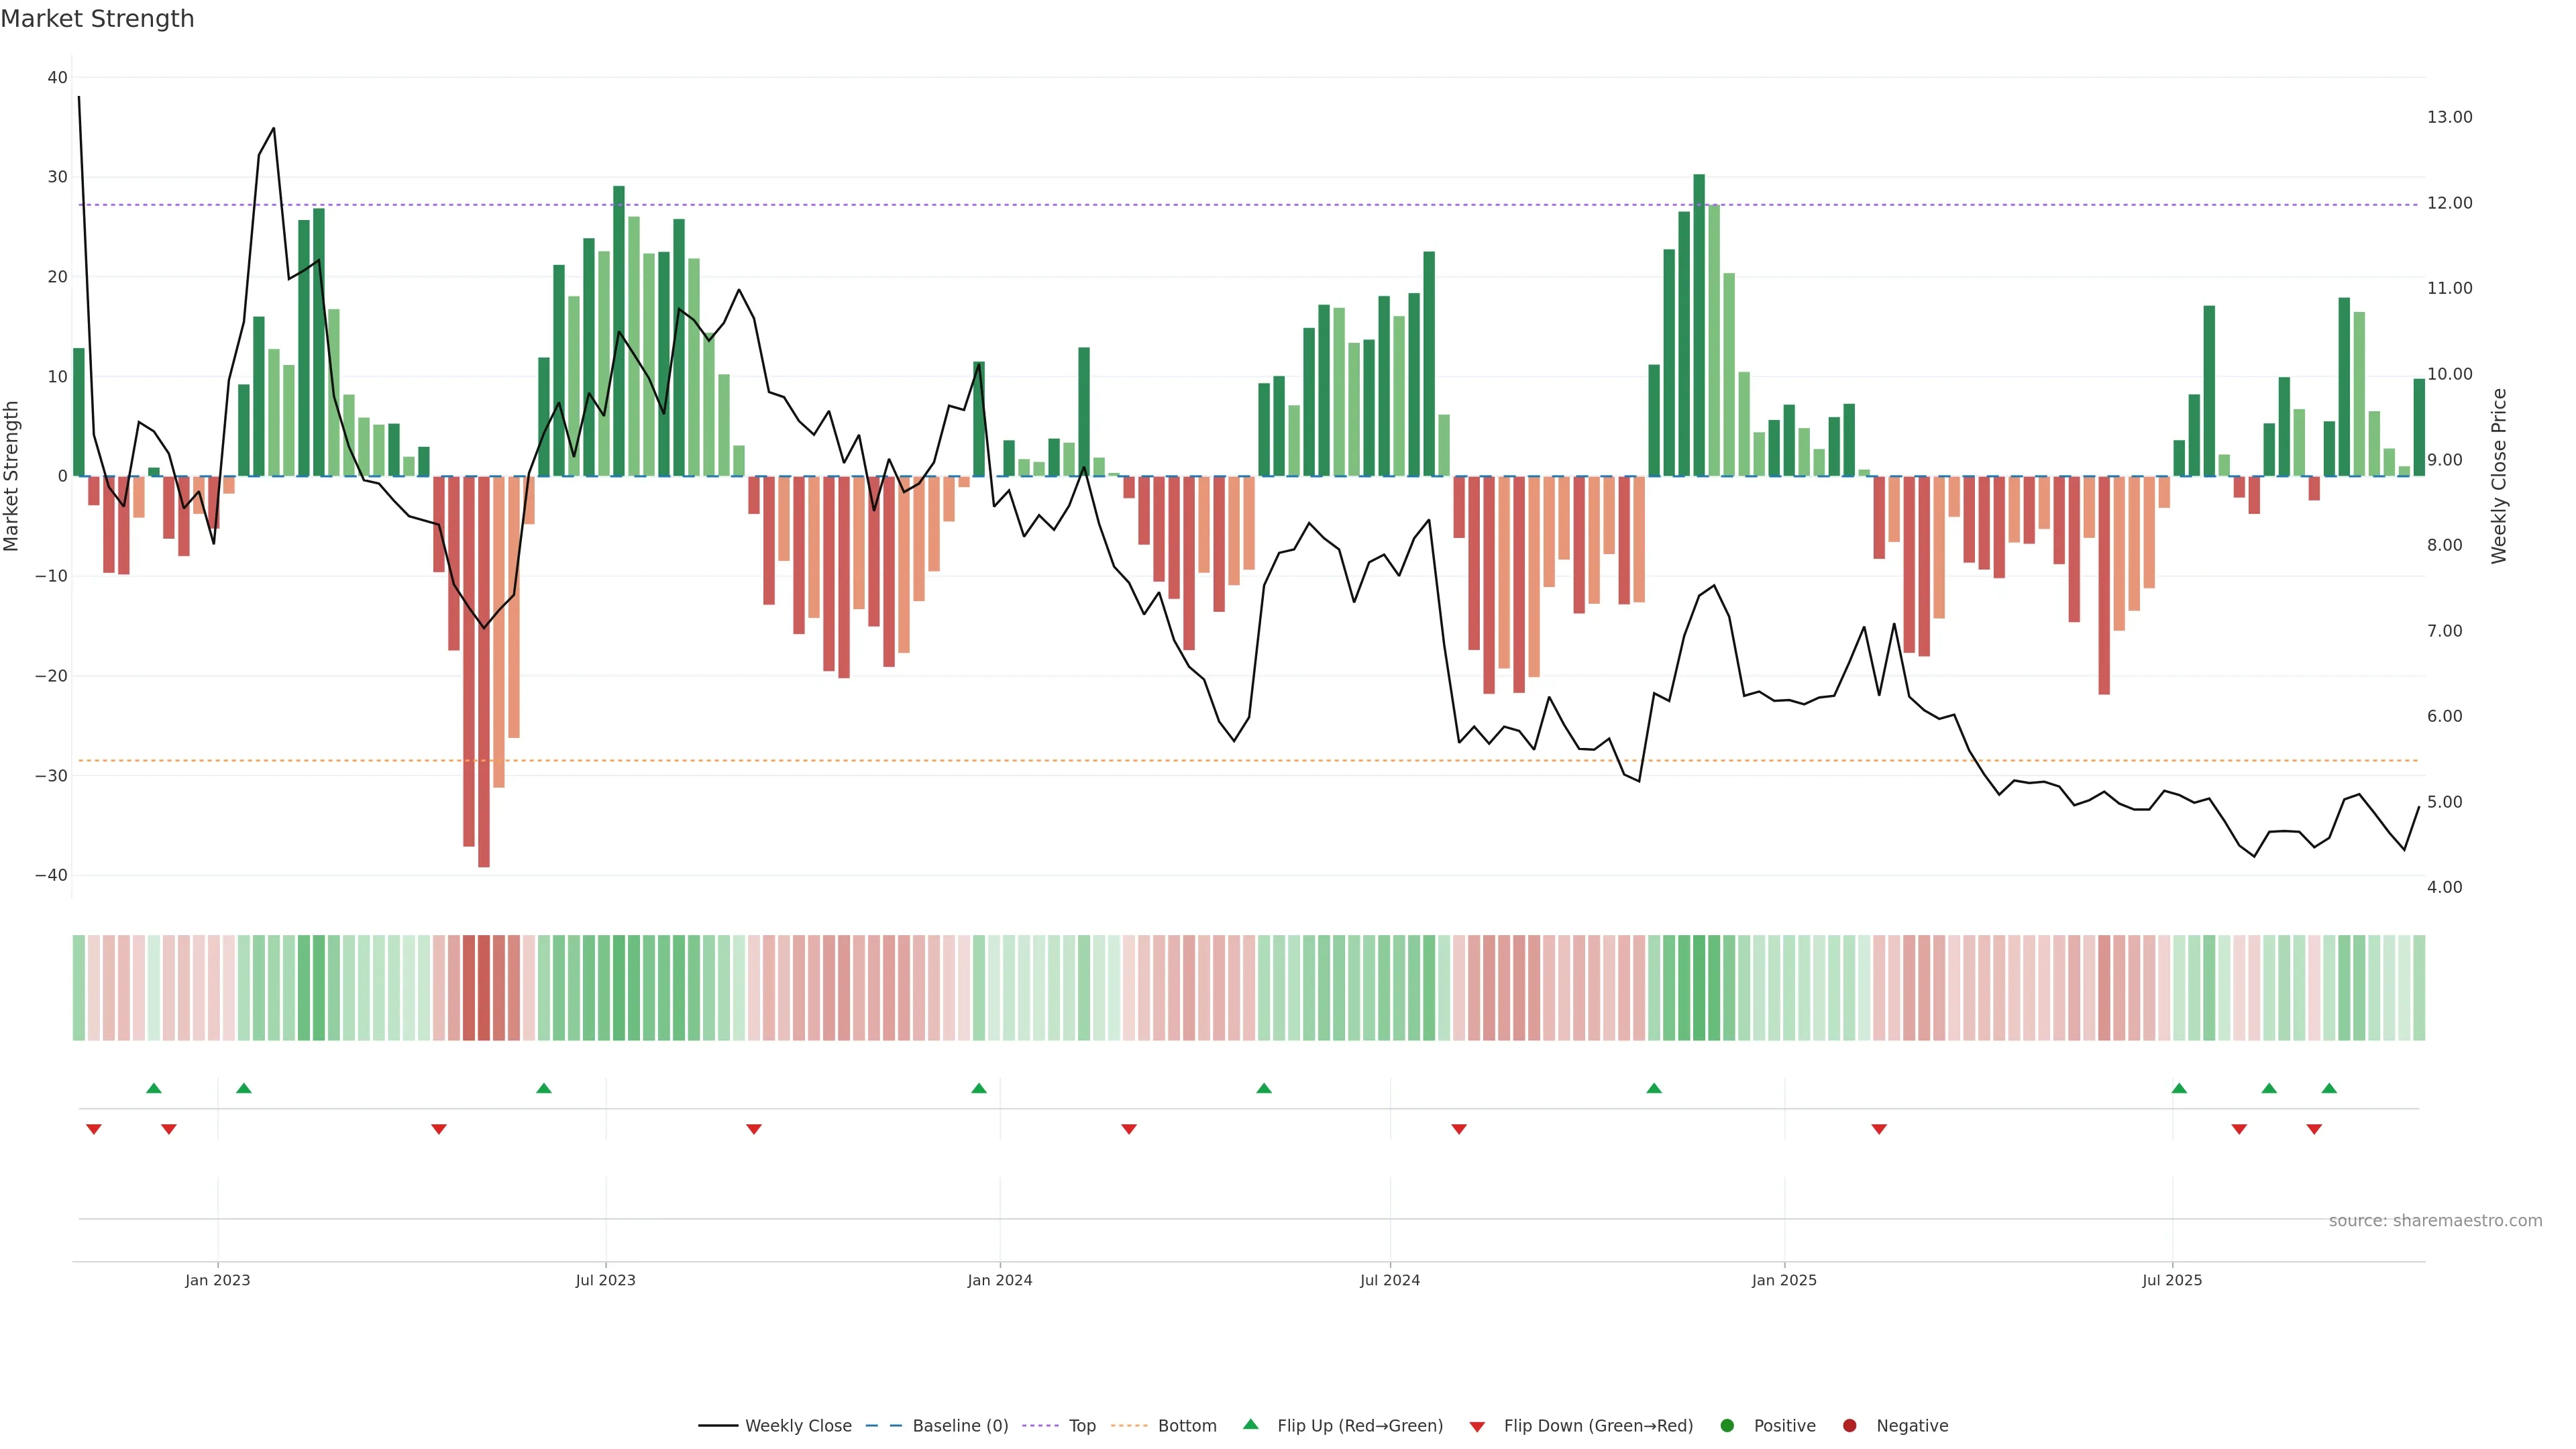Click flip-up triangle just before Jan 2024
The height and width of the screenshot is (1449, 2576).
pyautogui.click(x=979, y=1088)
